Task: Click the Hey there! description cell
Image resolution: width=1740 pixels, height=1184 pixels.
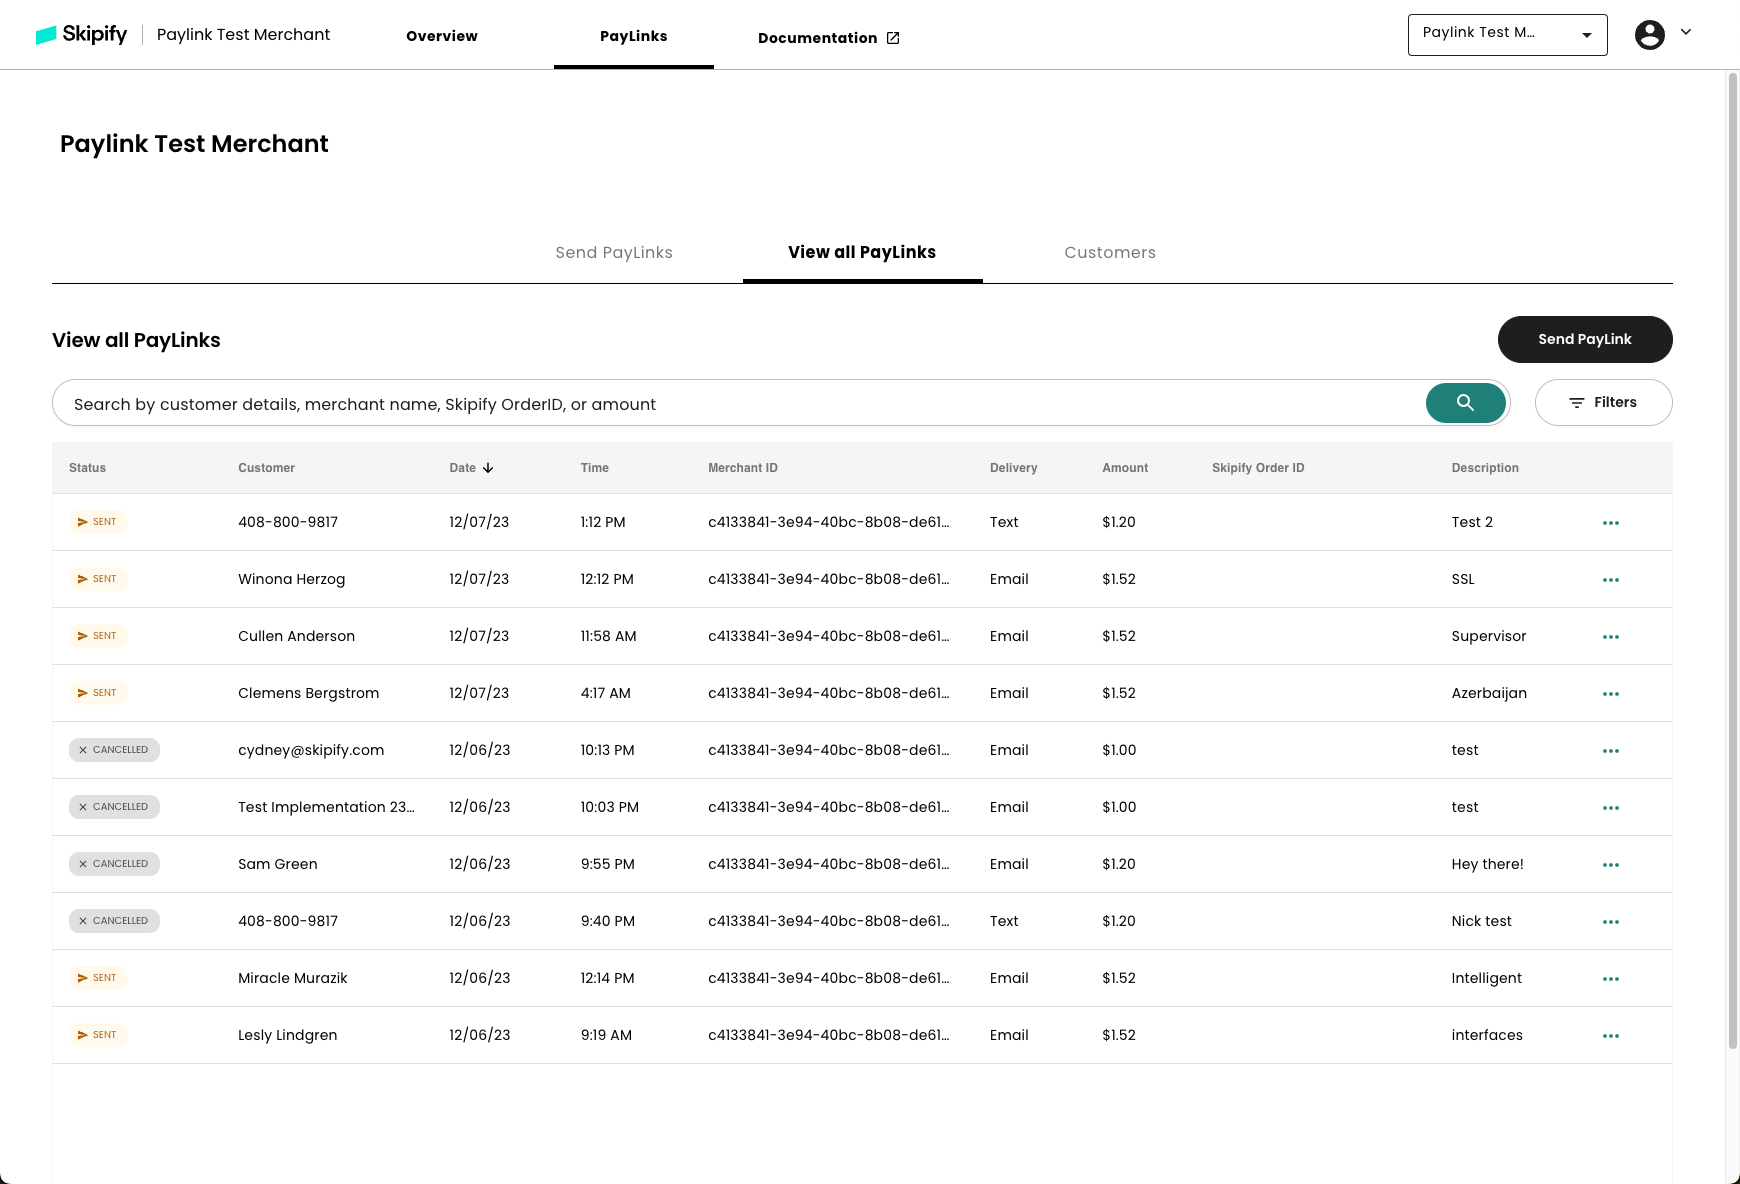Action: [x=1487, y=865]
